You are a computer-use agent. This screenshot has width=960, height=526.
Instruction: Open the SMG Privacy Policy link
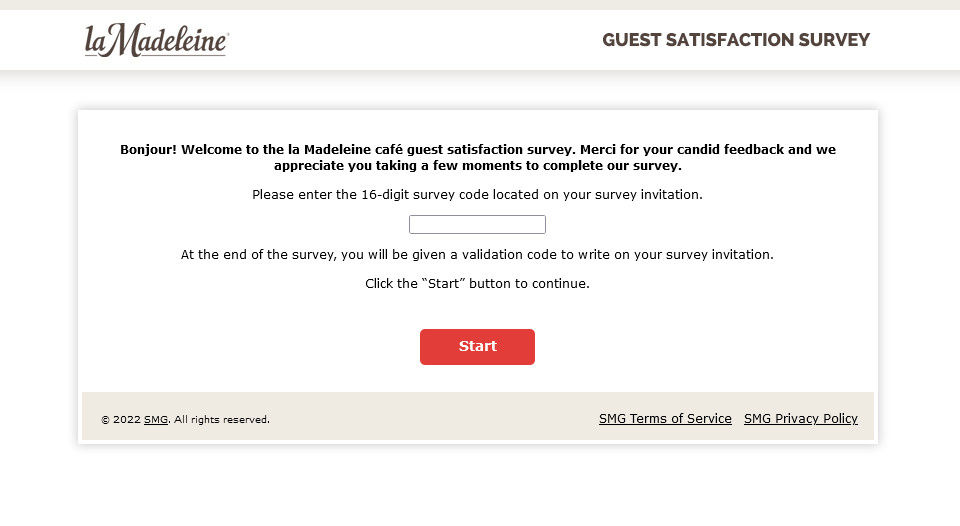(800, 418)
